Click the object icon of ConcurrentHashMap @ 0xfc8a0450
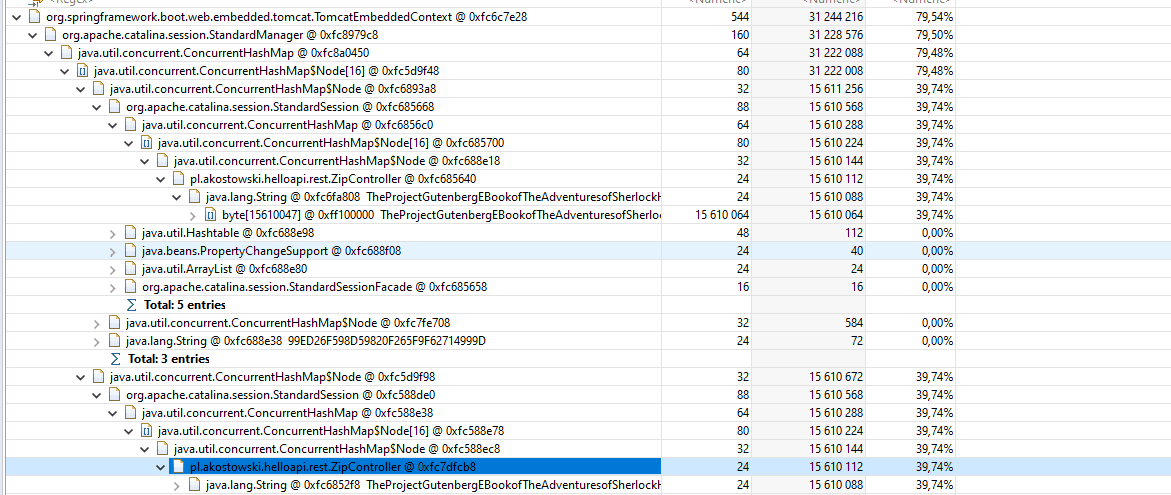The width and height of the screenshot is (1171, 495). [66, 52]
